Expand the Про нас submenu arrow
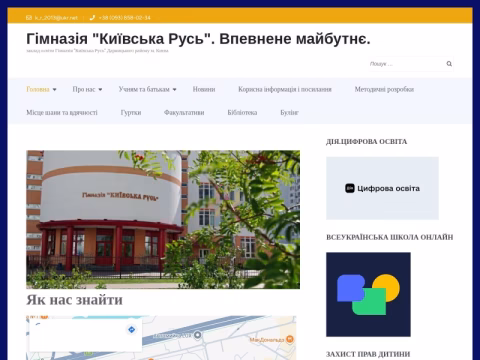480x360 pixels. [100, 89]
